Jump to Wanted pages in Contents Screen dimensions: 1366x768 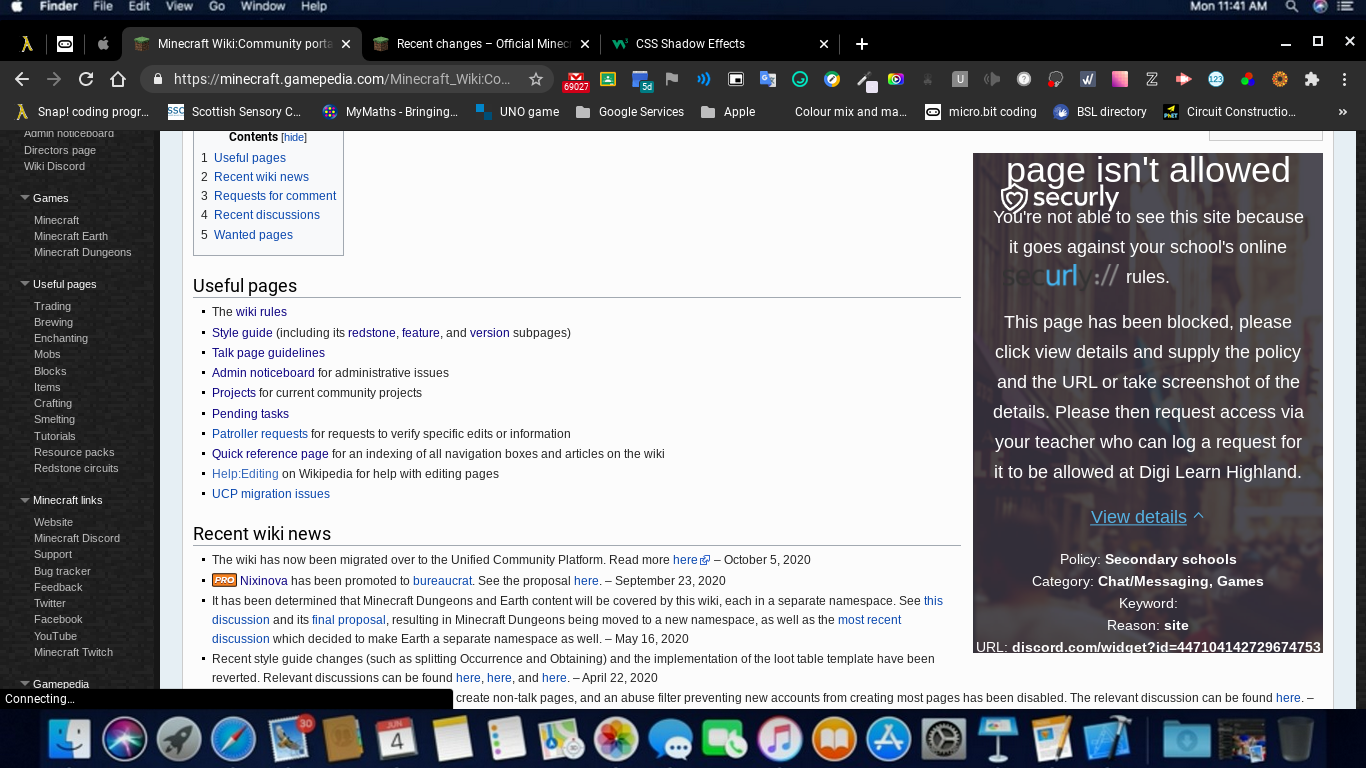[x=253, y=235]
